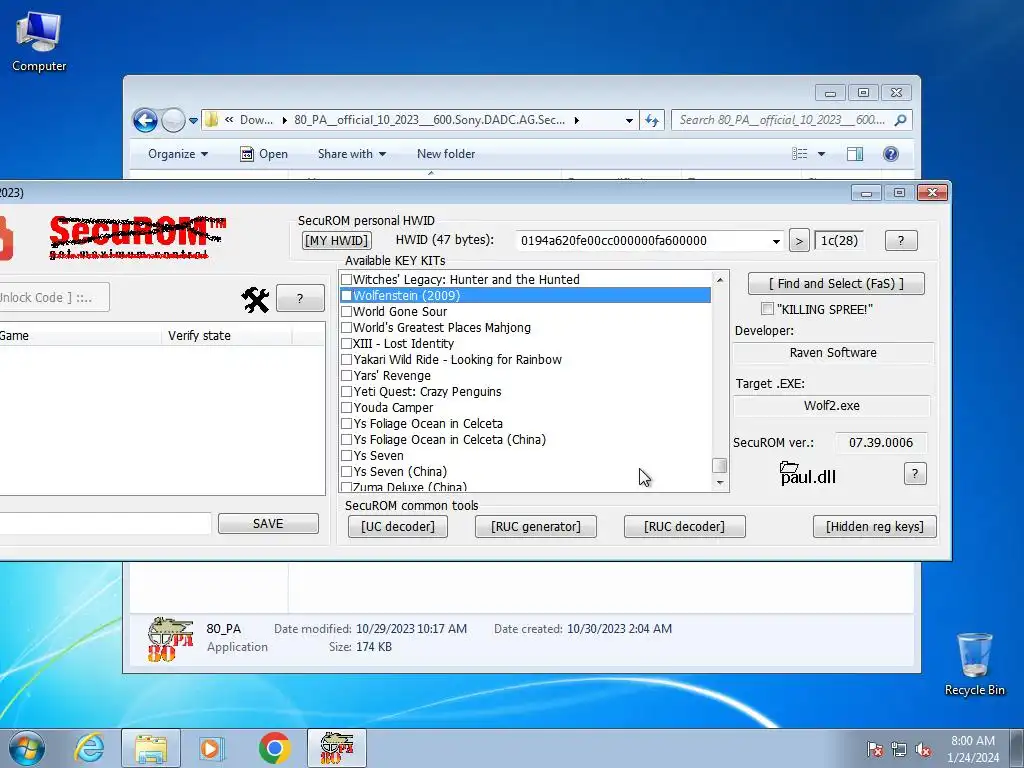Open the Organize menu dropdown
1024x768 pixels.
178,154
